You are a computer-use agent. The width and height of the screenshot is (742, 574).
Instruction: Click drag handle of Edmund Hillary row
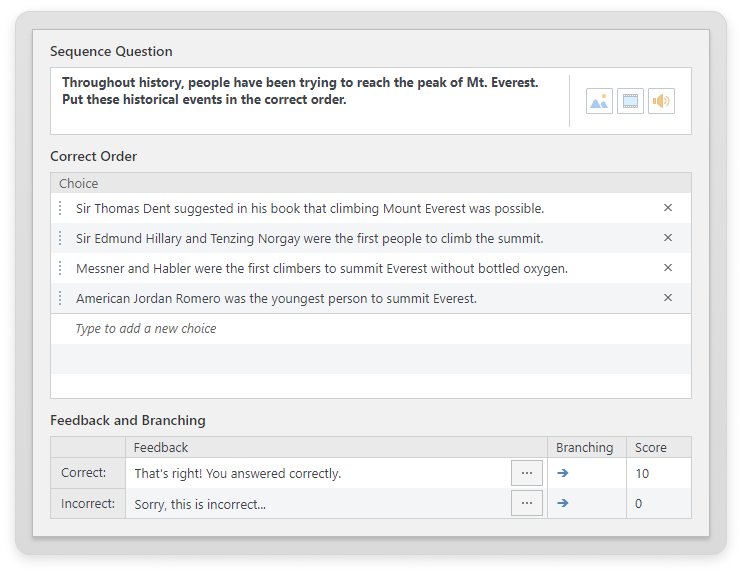pos(60,238)
